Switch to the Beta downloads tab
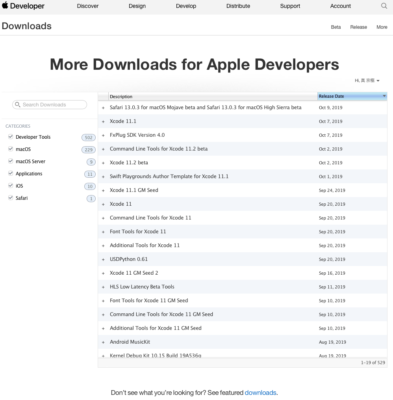Screen dimensions: 393x400 point(336,27)
